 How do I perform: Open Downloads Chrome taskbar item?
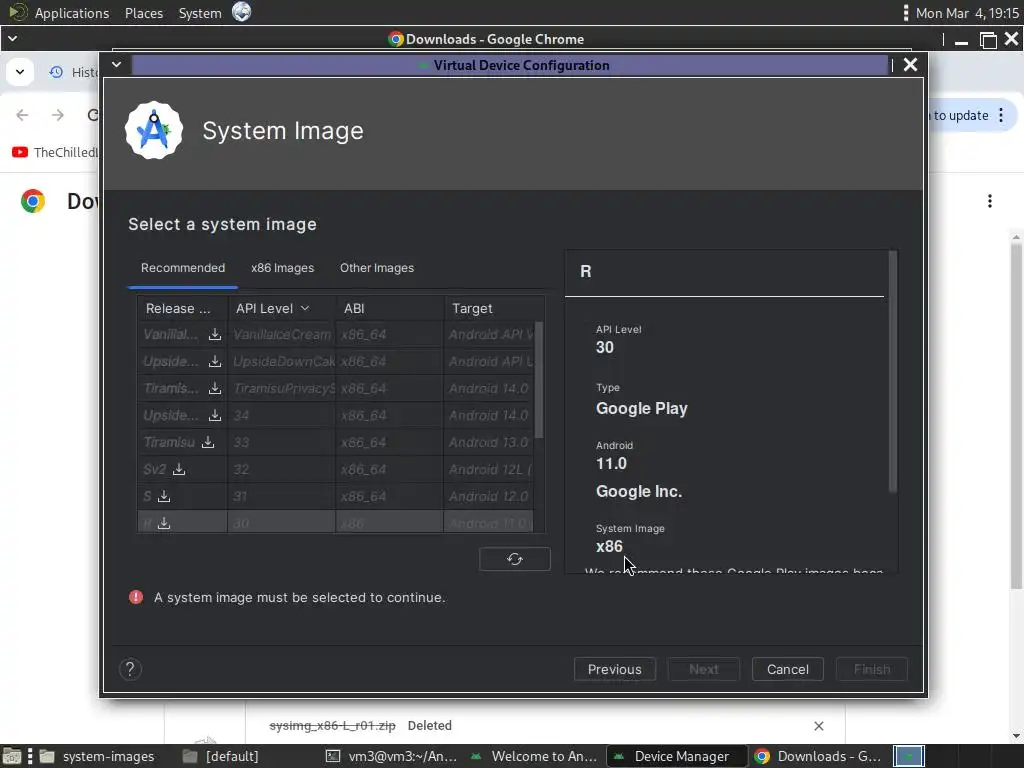(x=818, y=756)
